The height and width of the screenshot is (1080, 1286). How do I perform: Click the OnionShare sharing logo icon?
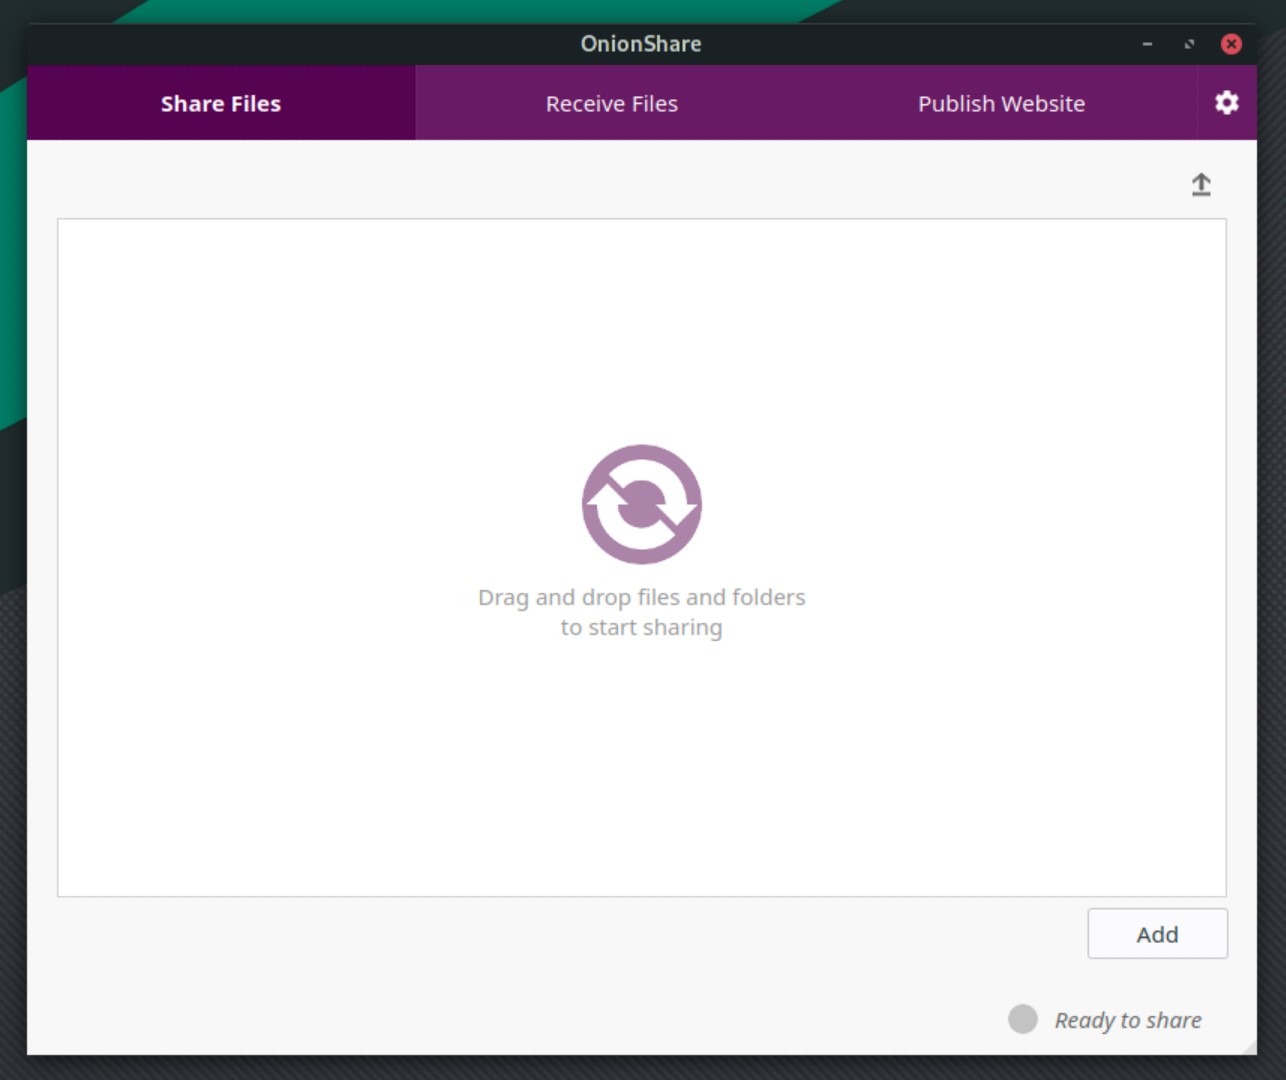tap(641, 504)
